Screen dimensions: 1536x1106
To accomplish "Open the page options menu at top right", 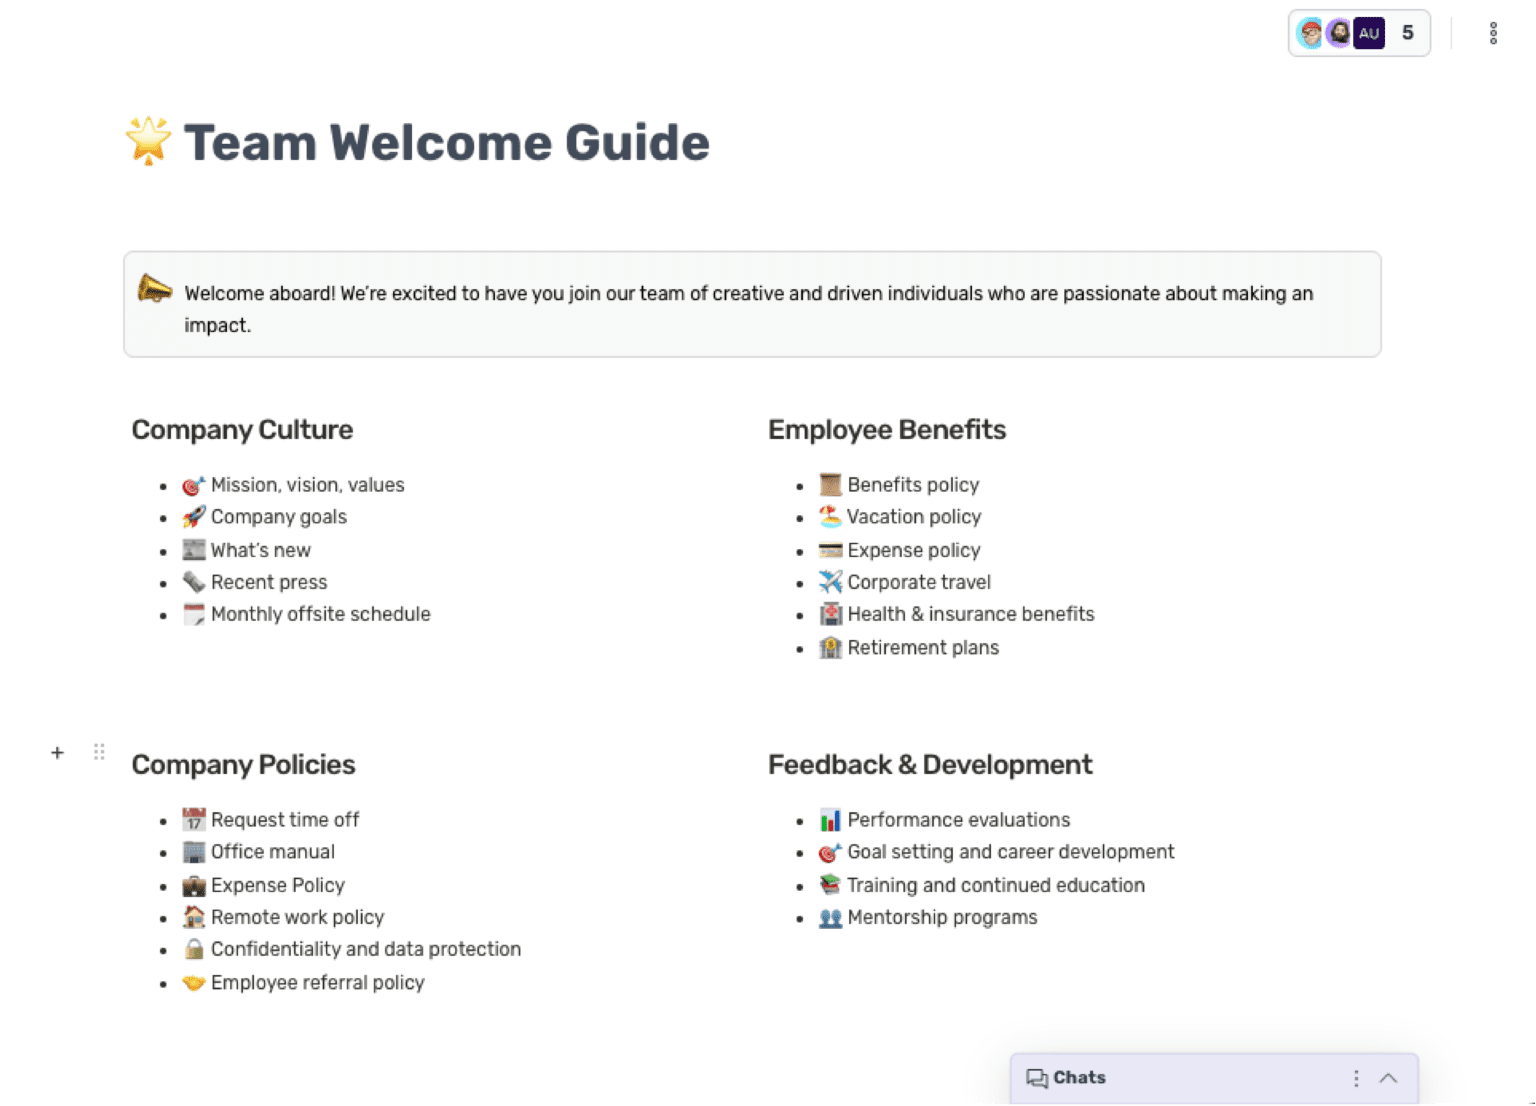I will click(x=1493, y=33).
